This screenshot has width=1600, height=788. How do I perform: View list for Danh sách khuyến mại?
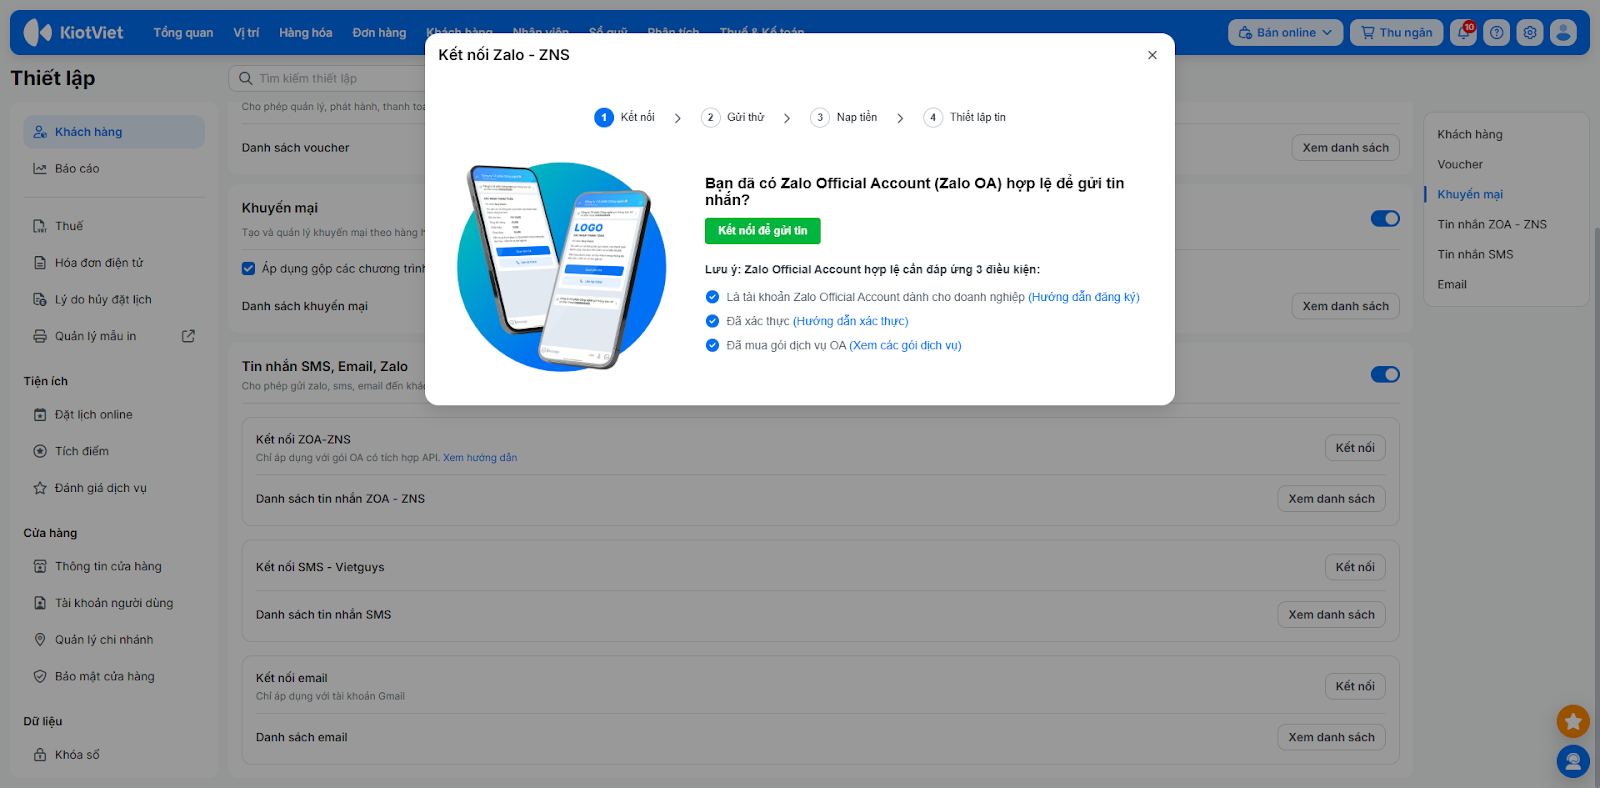click(1346, 306)
